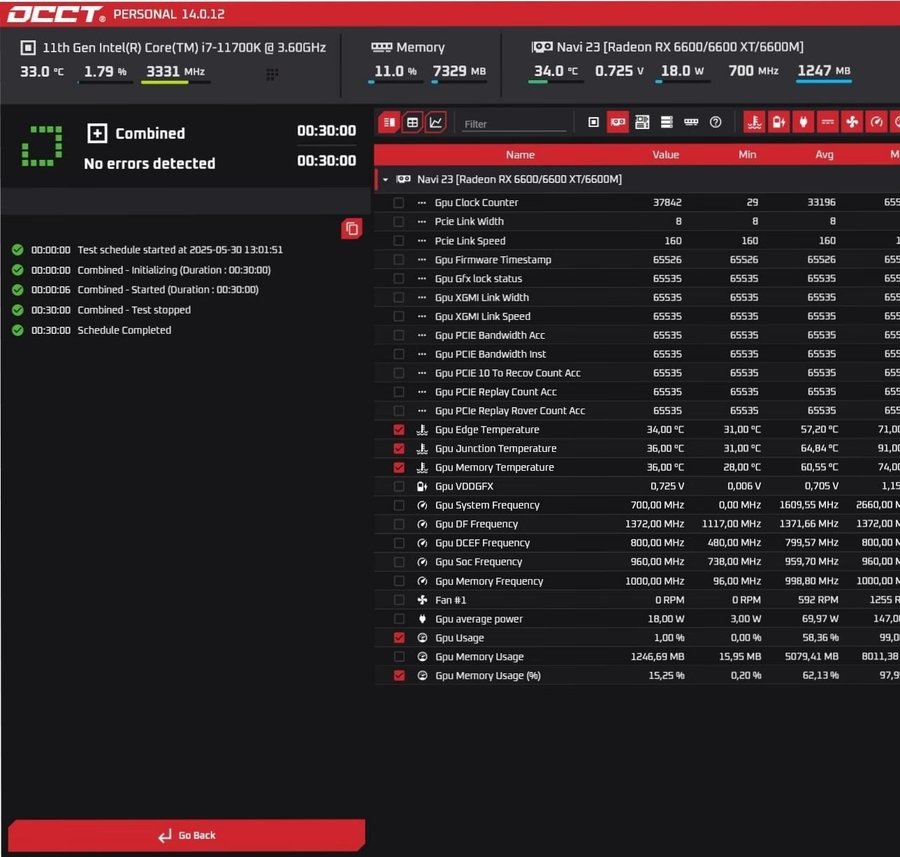Check the Pcie Link Width checkbox
Image resolution: width=900 pixels, height=857 pixels.
point(399,222)
